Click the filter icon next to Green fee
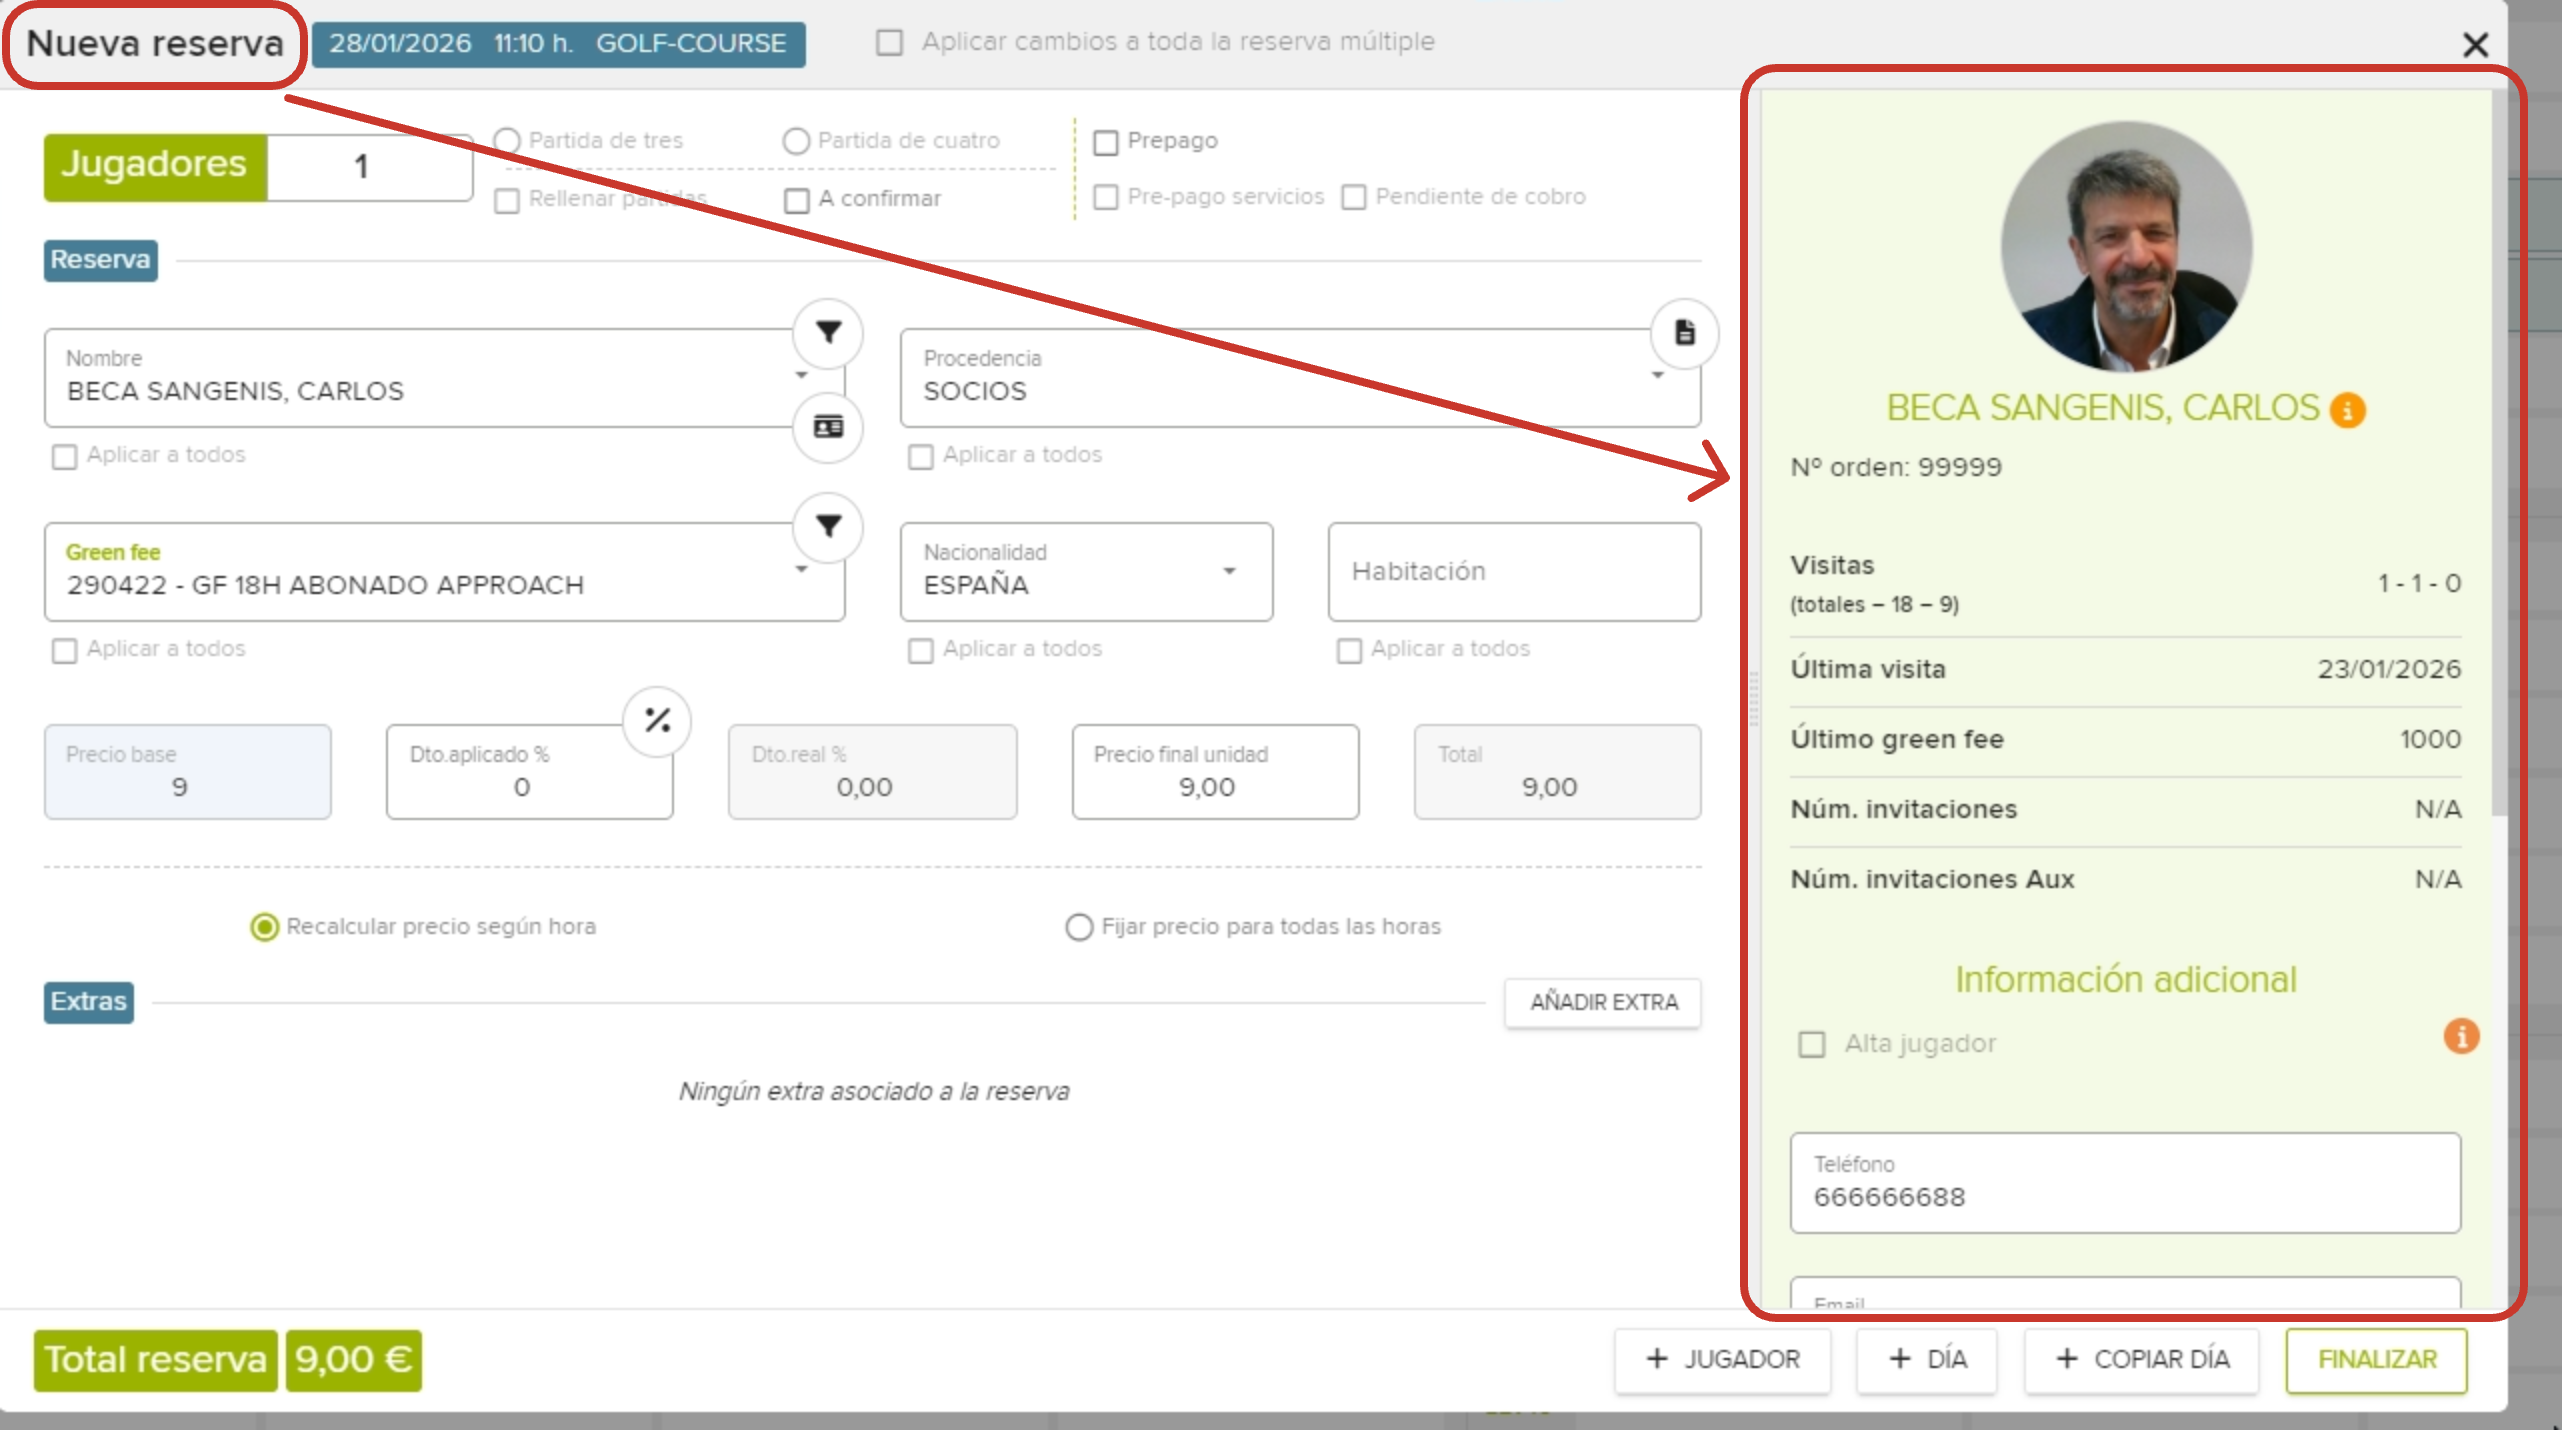This screenshot has width=2562, height=1430. pyautogui.click(x=828, y=527)
